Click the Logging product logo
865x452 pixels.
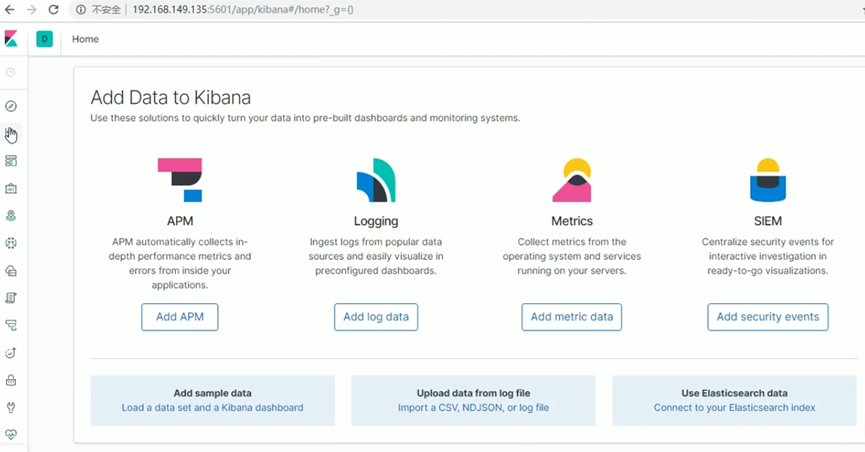point(376,180)
